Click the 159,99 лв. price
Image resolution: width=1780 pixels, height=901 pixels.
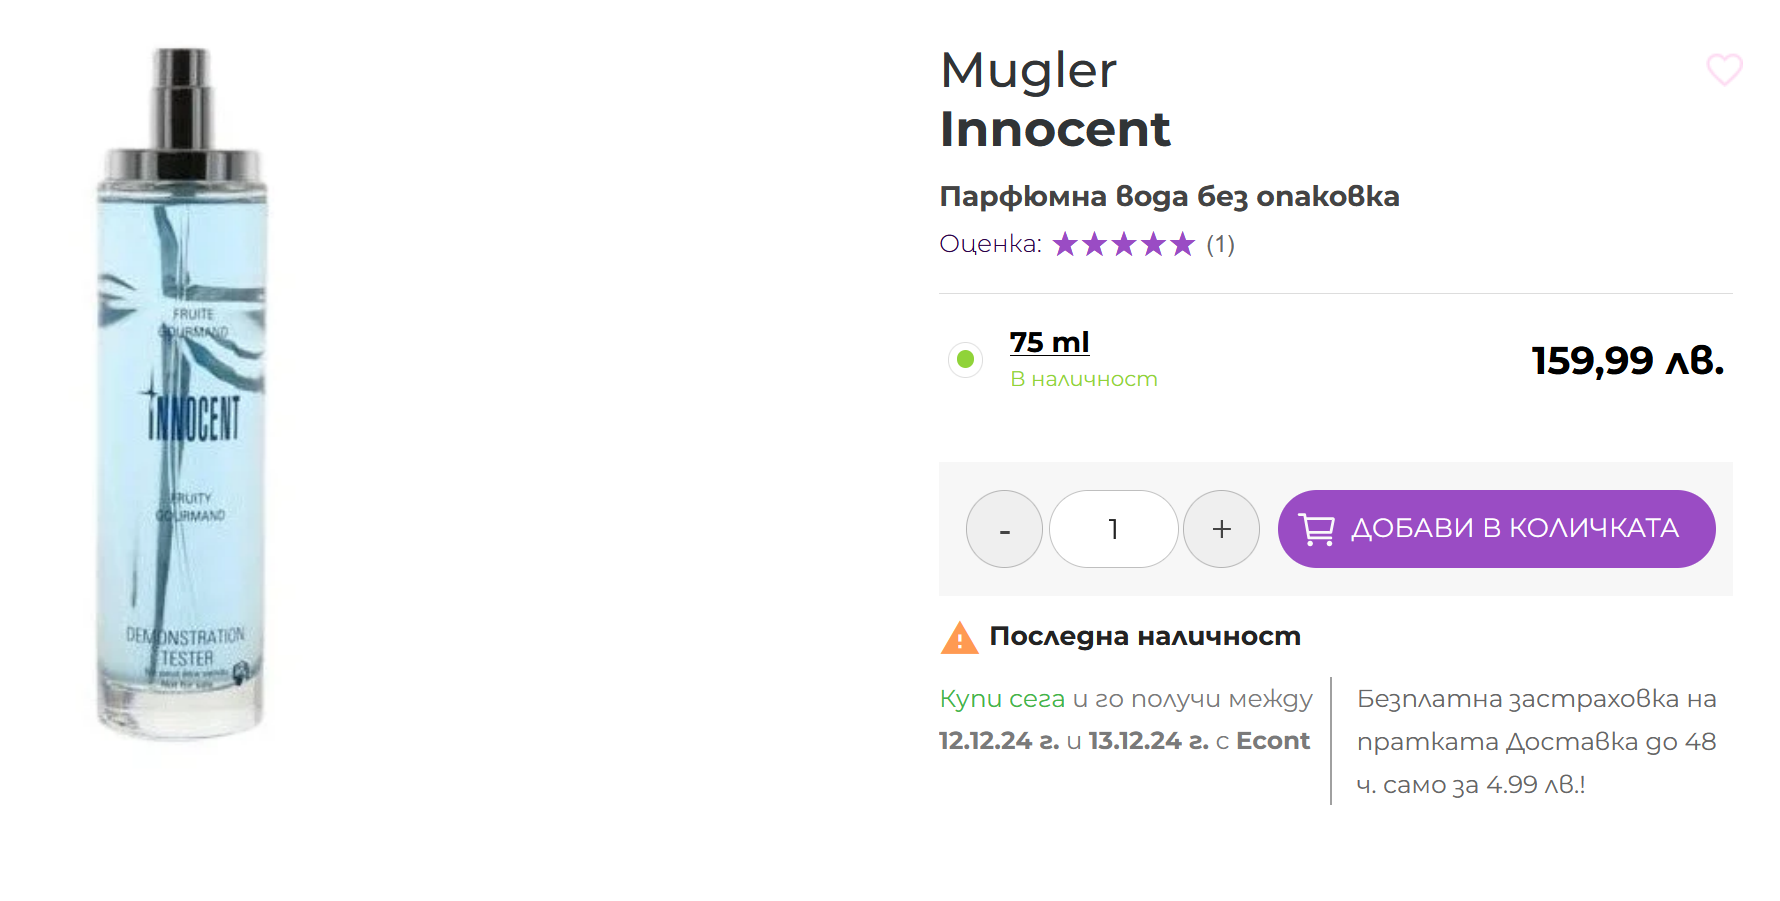click(1628, 360)
